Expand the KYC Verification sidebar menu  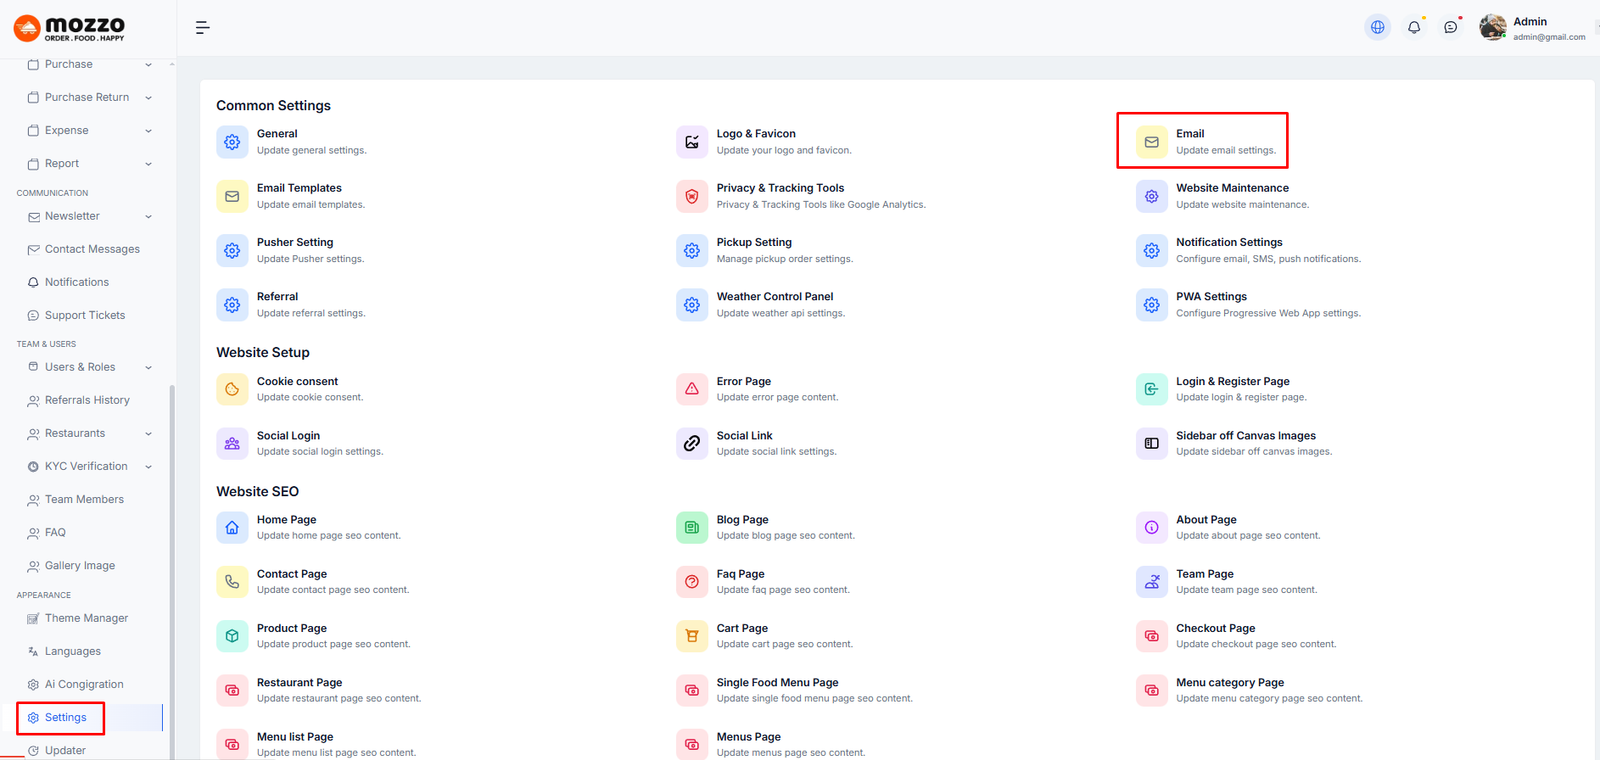[x=90, y=466]
